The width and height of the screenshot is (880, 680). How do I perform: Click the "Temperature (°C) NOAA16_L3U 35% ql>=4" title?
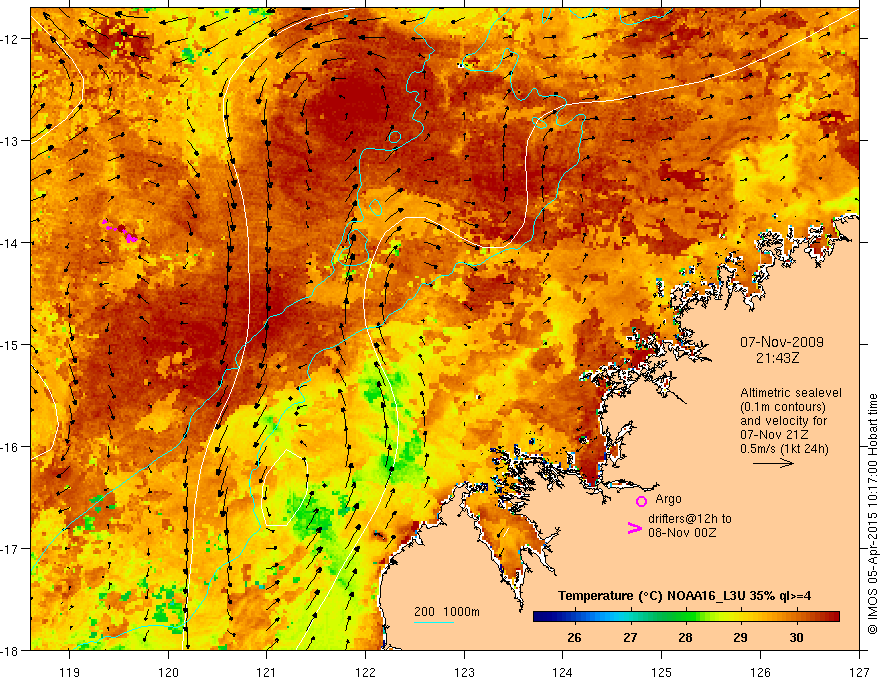tap(684, 595)
